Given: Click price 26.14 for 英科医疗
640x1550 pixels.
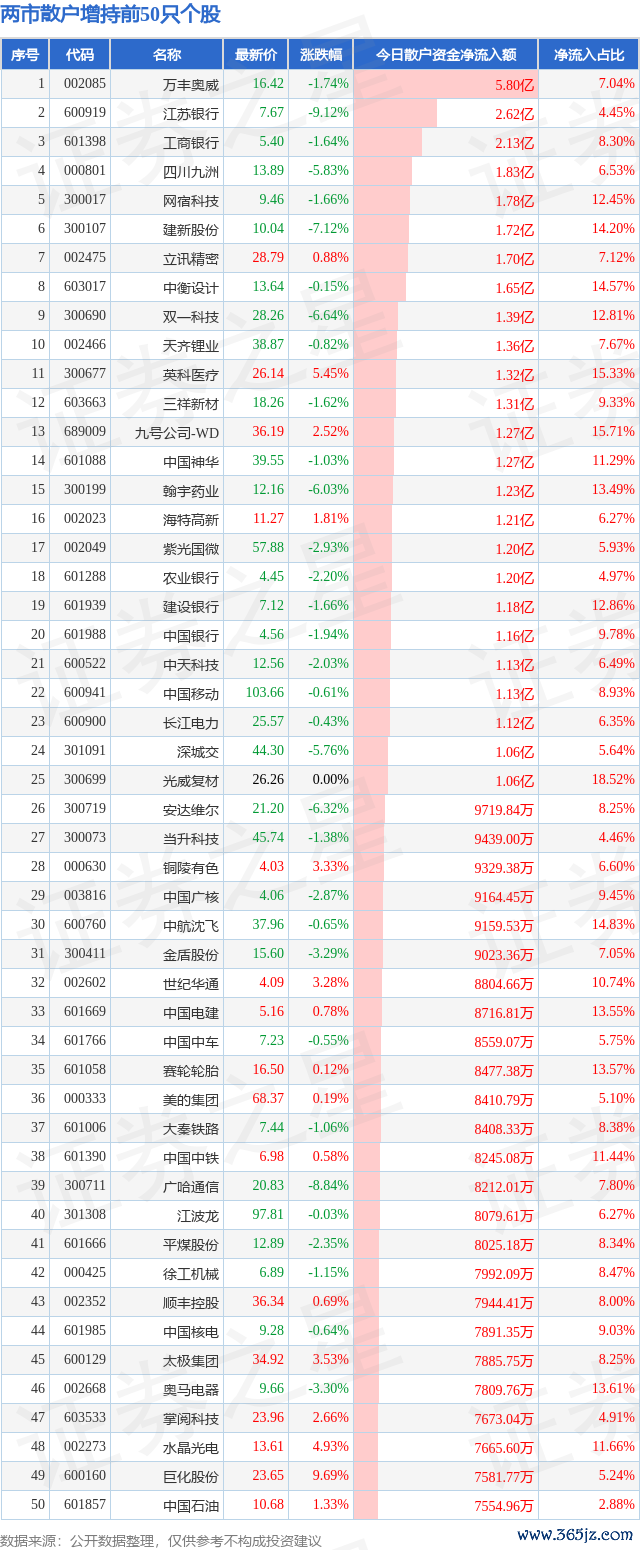Looking at the screenshot, I should click(x=268, y=374).
